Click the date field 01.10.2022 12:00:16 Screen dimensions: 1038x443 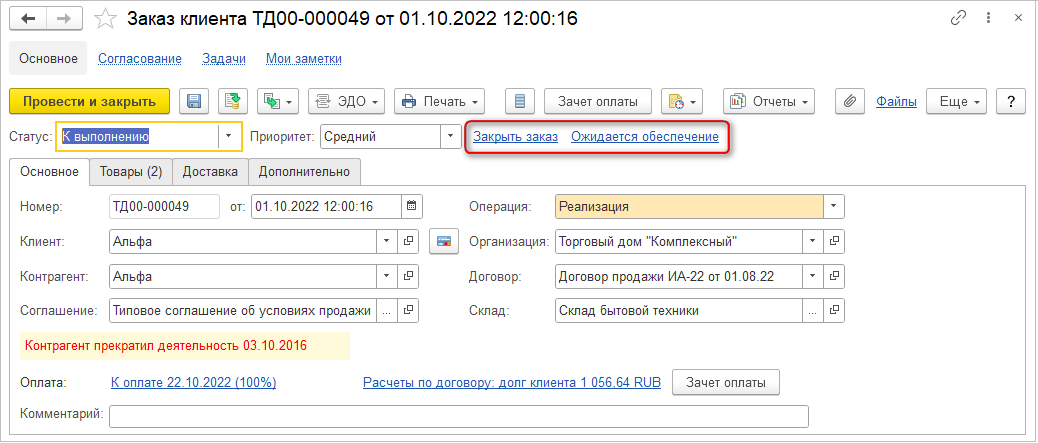[x=326, y=206]
